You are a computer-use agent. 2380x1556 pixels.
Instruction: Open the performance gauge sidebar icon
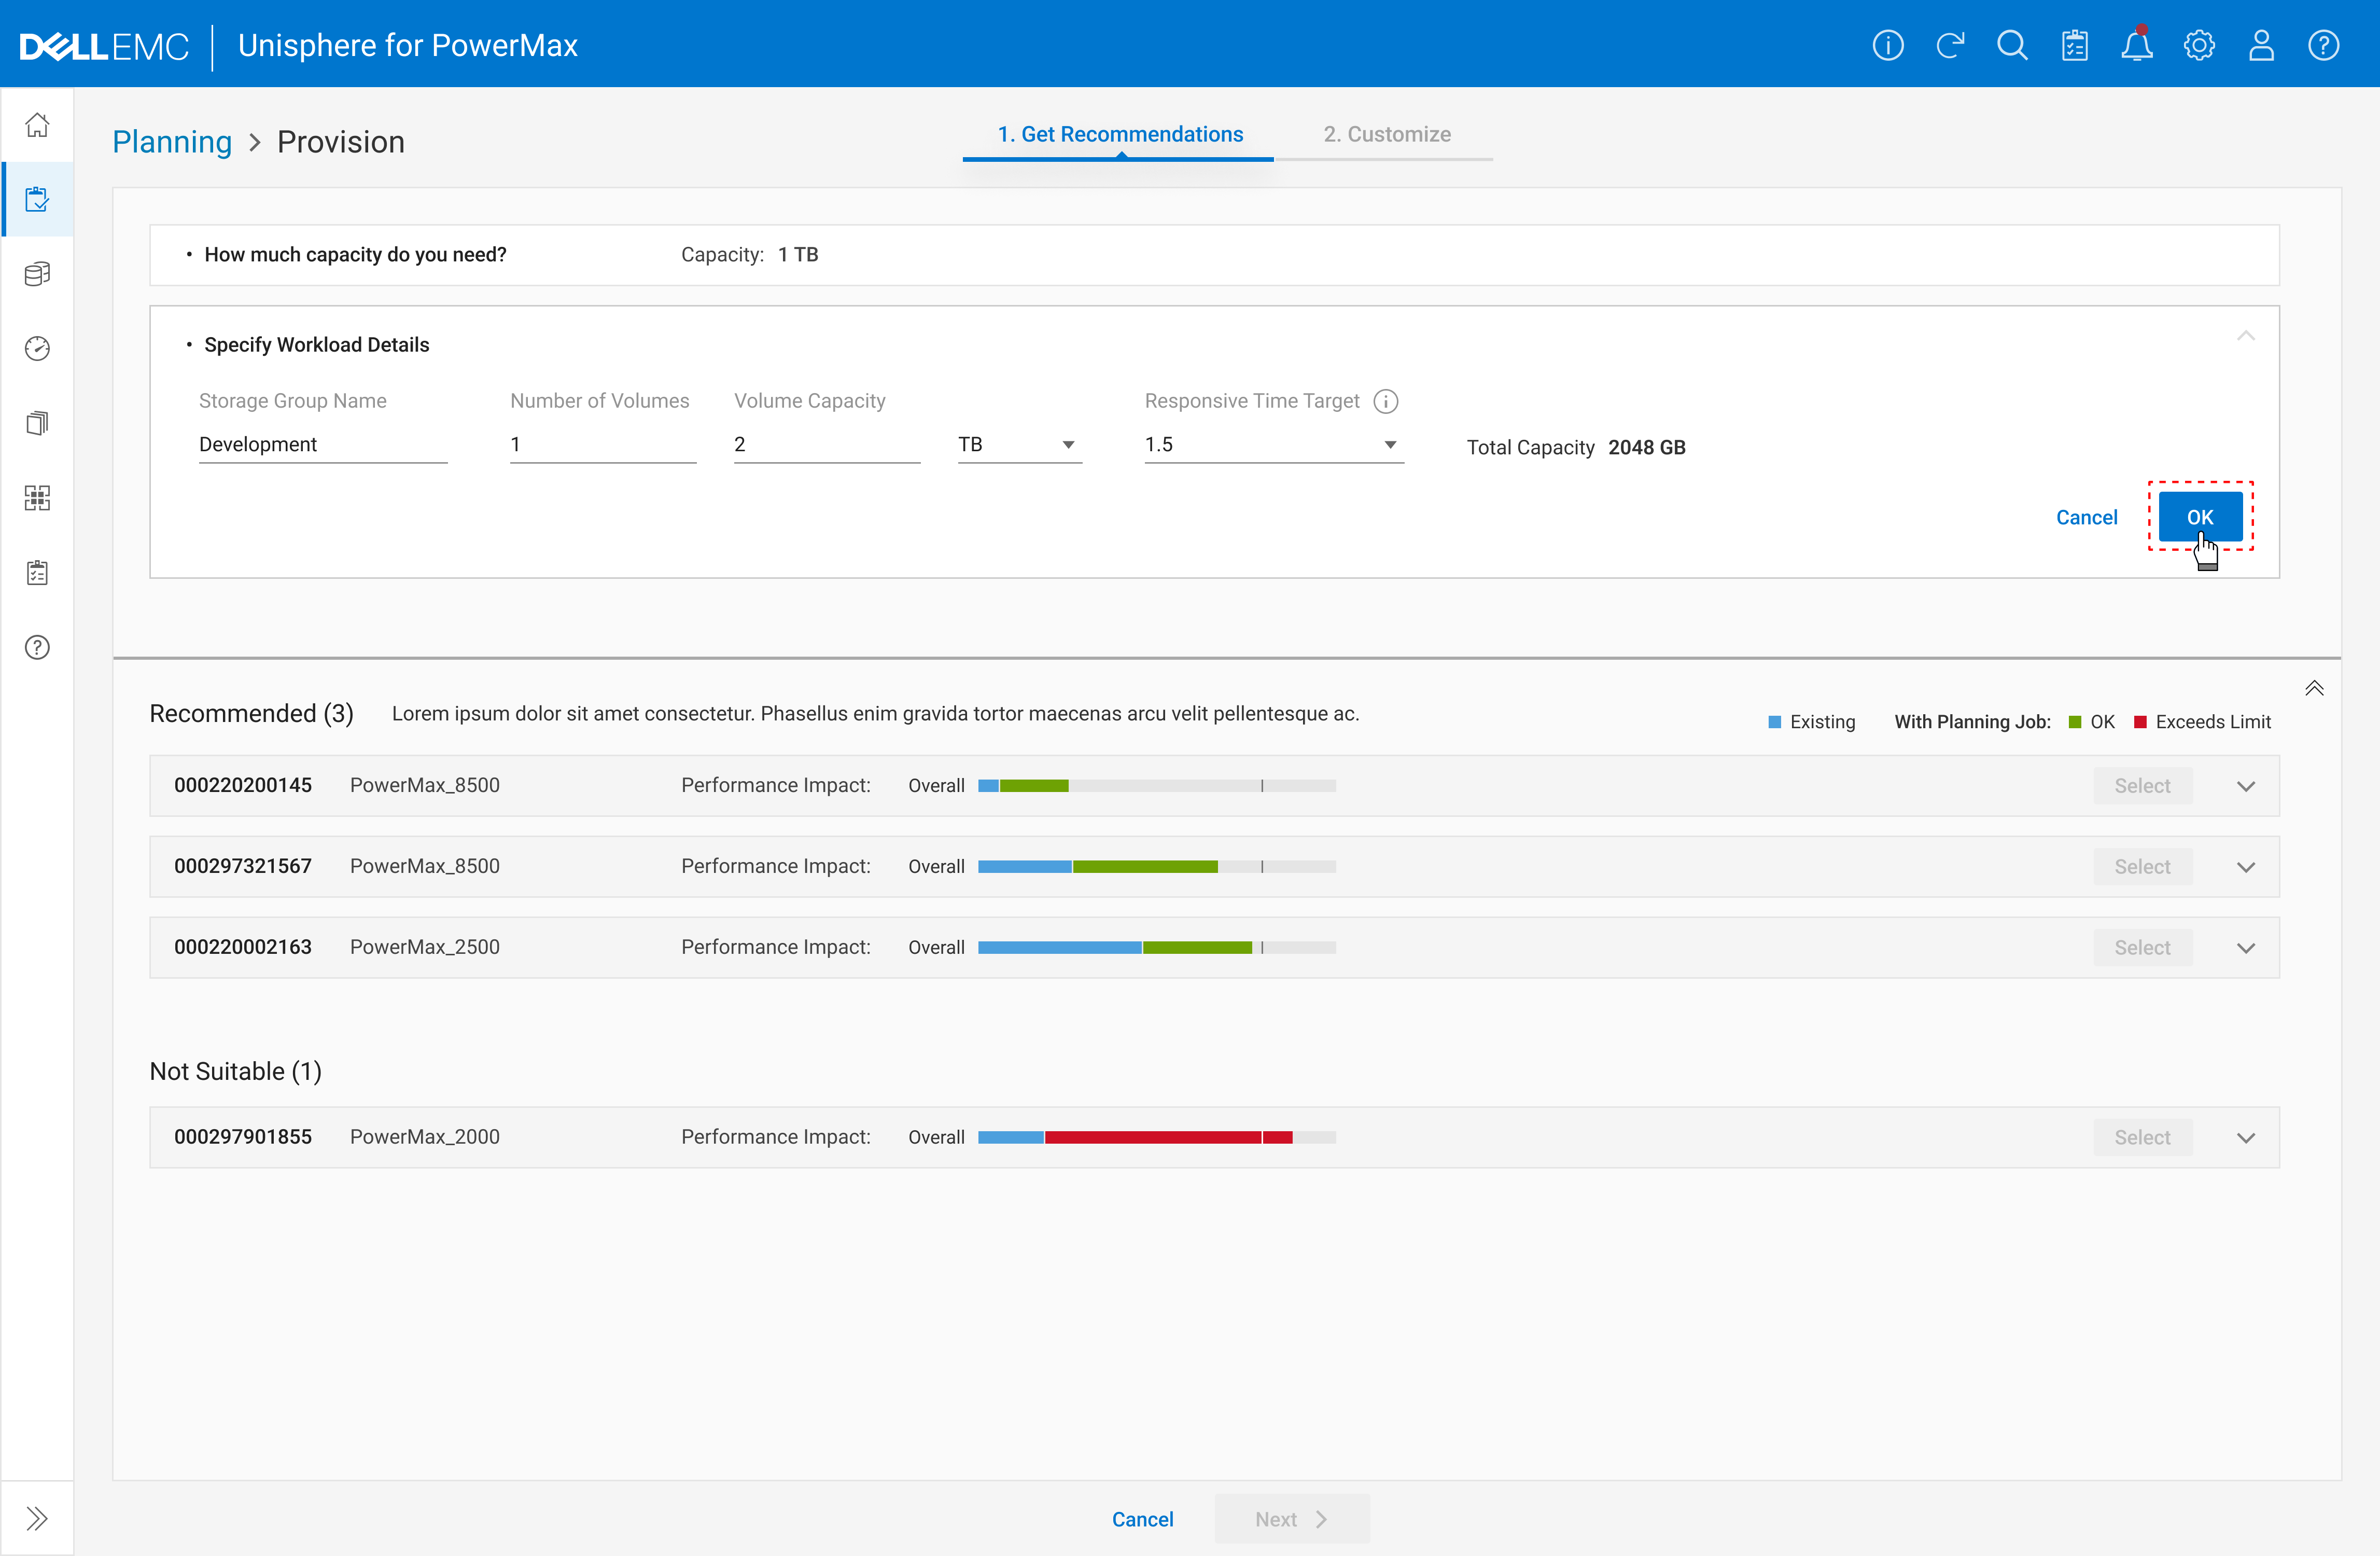pos(37,348)
